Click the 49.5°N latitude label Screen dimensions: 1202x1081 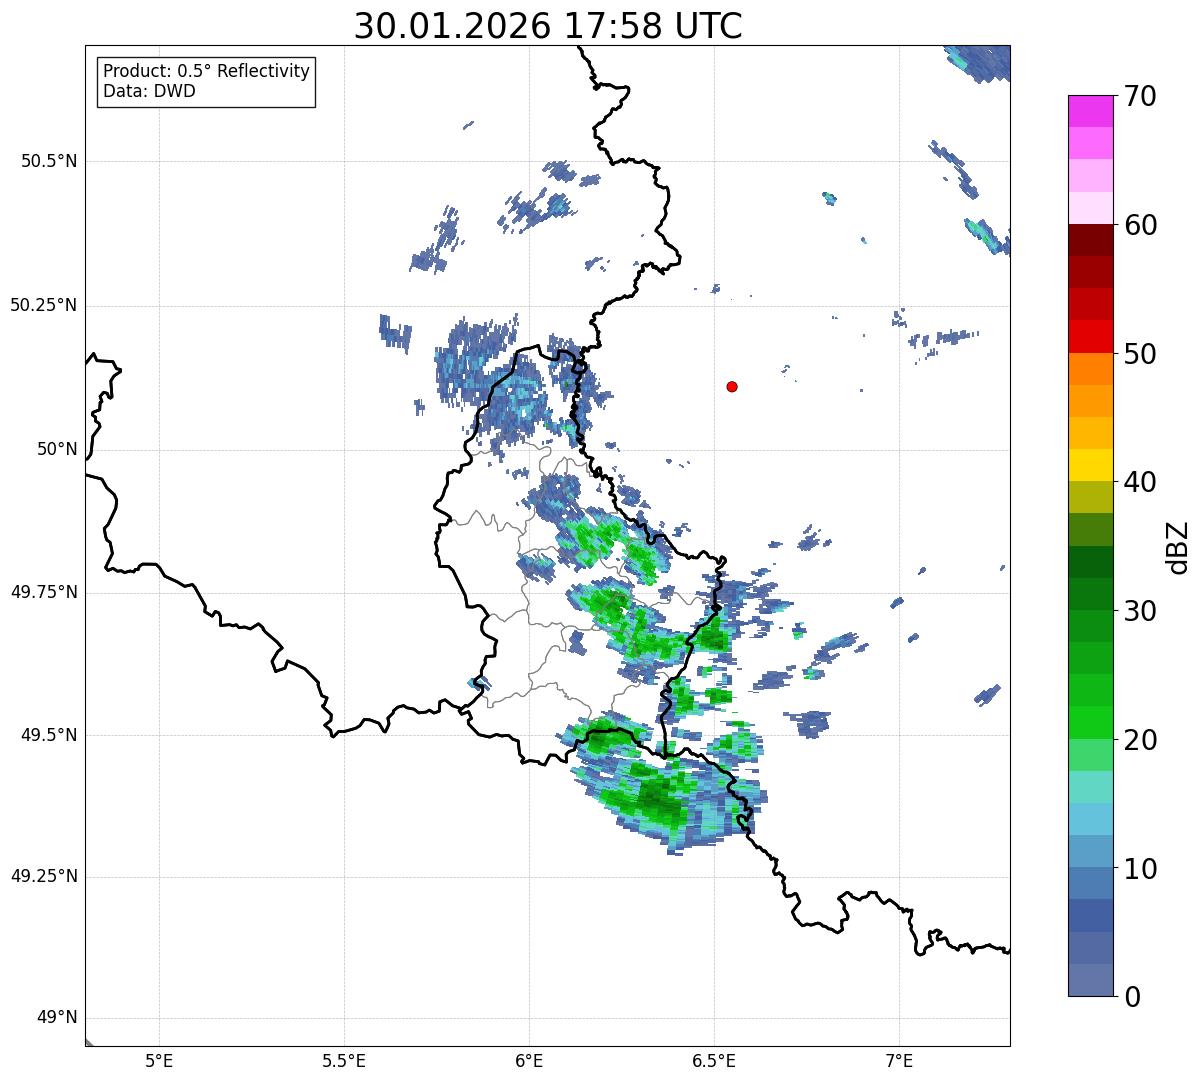[x=49, y=735]
